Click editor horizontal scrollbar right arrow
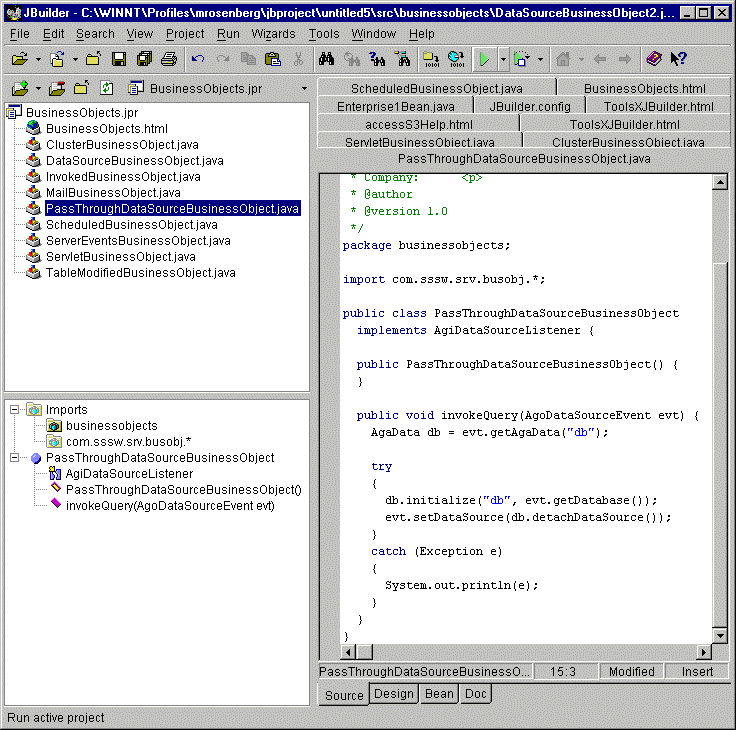Screen dimensions: 736x730 [x=704, y=652]
